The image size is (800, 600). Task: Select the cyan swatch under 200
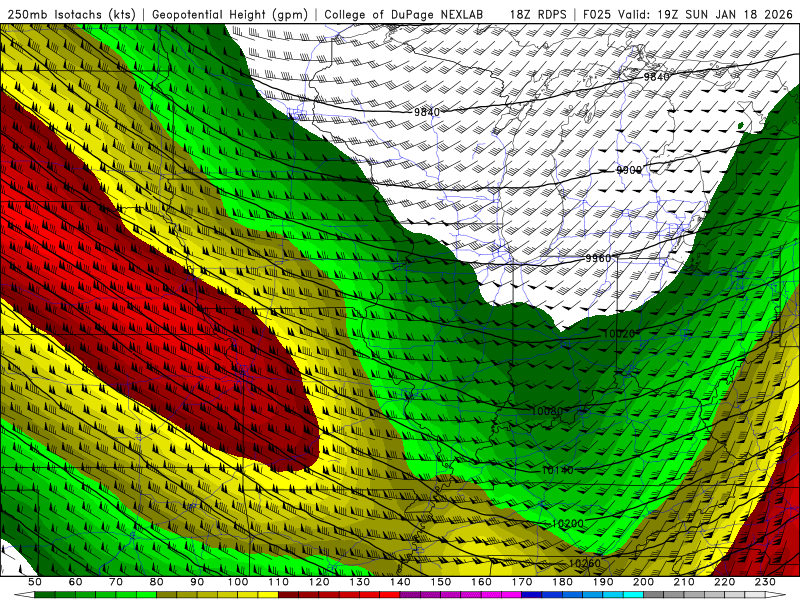pos(633,595)
